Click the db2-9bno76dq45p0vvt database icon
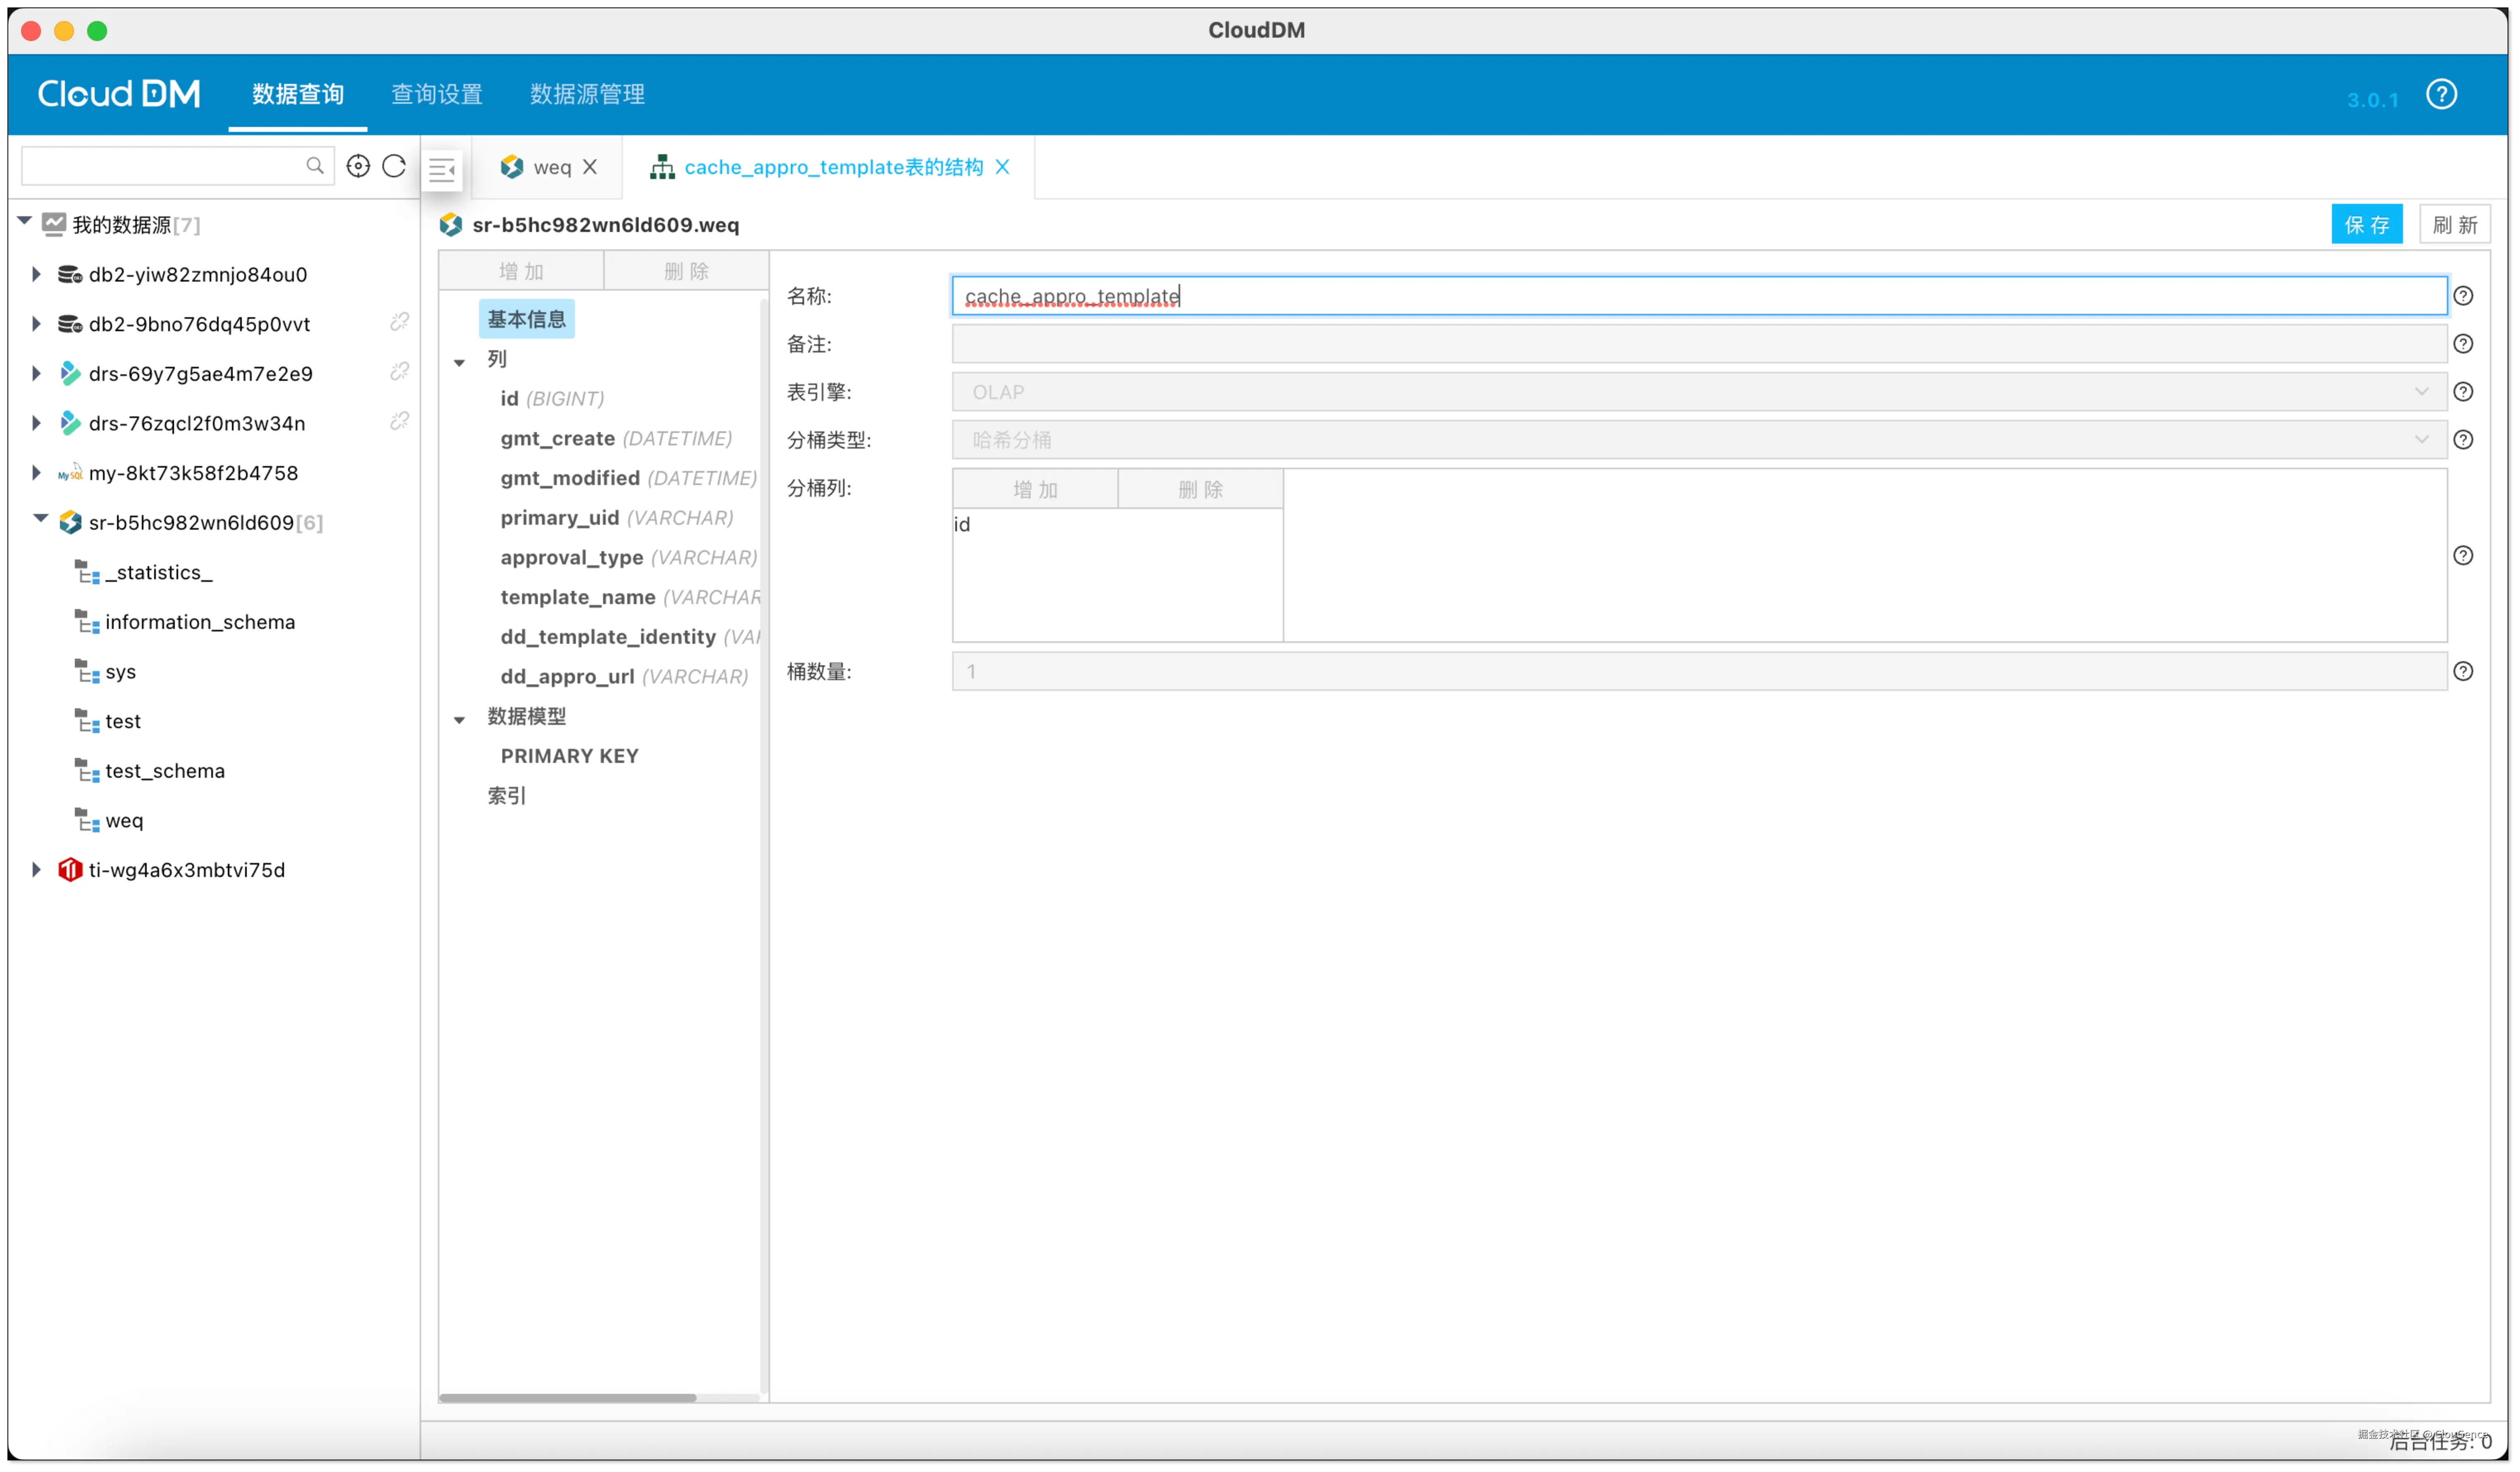The image size is (2520, 1472). click(x=69, y=324)
